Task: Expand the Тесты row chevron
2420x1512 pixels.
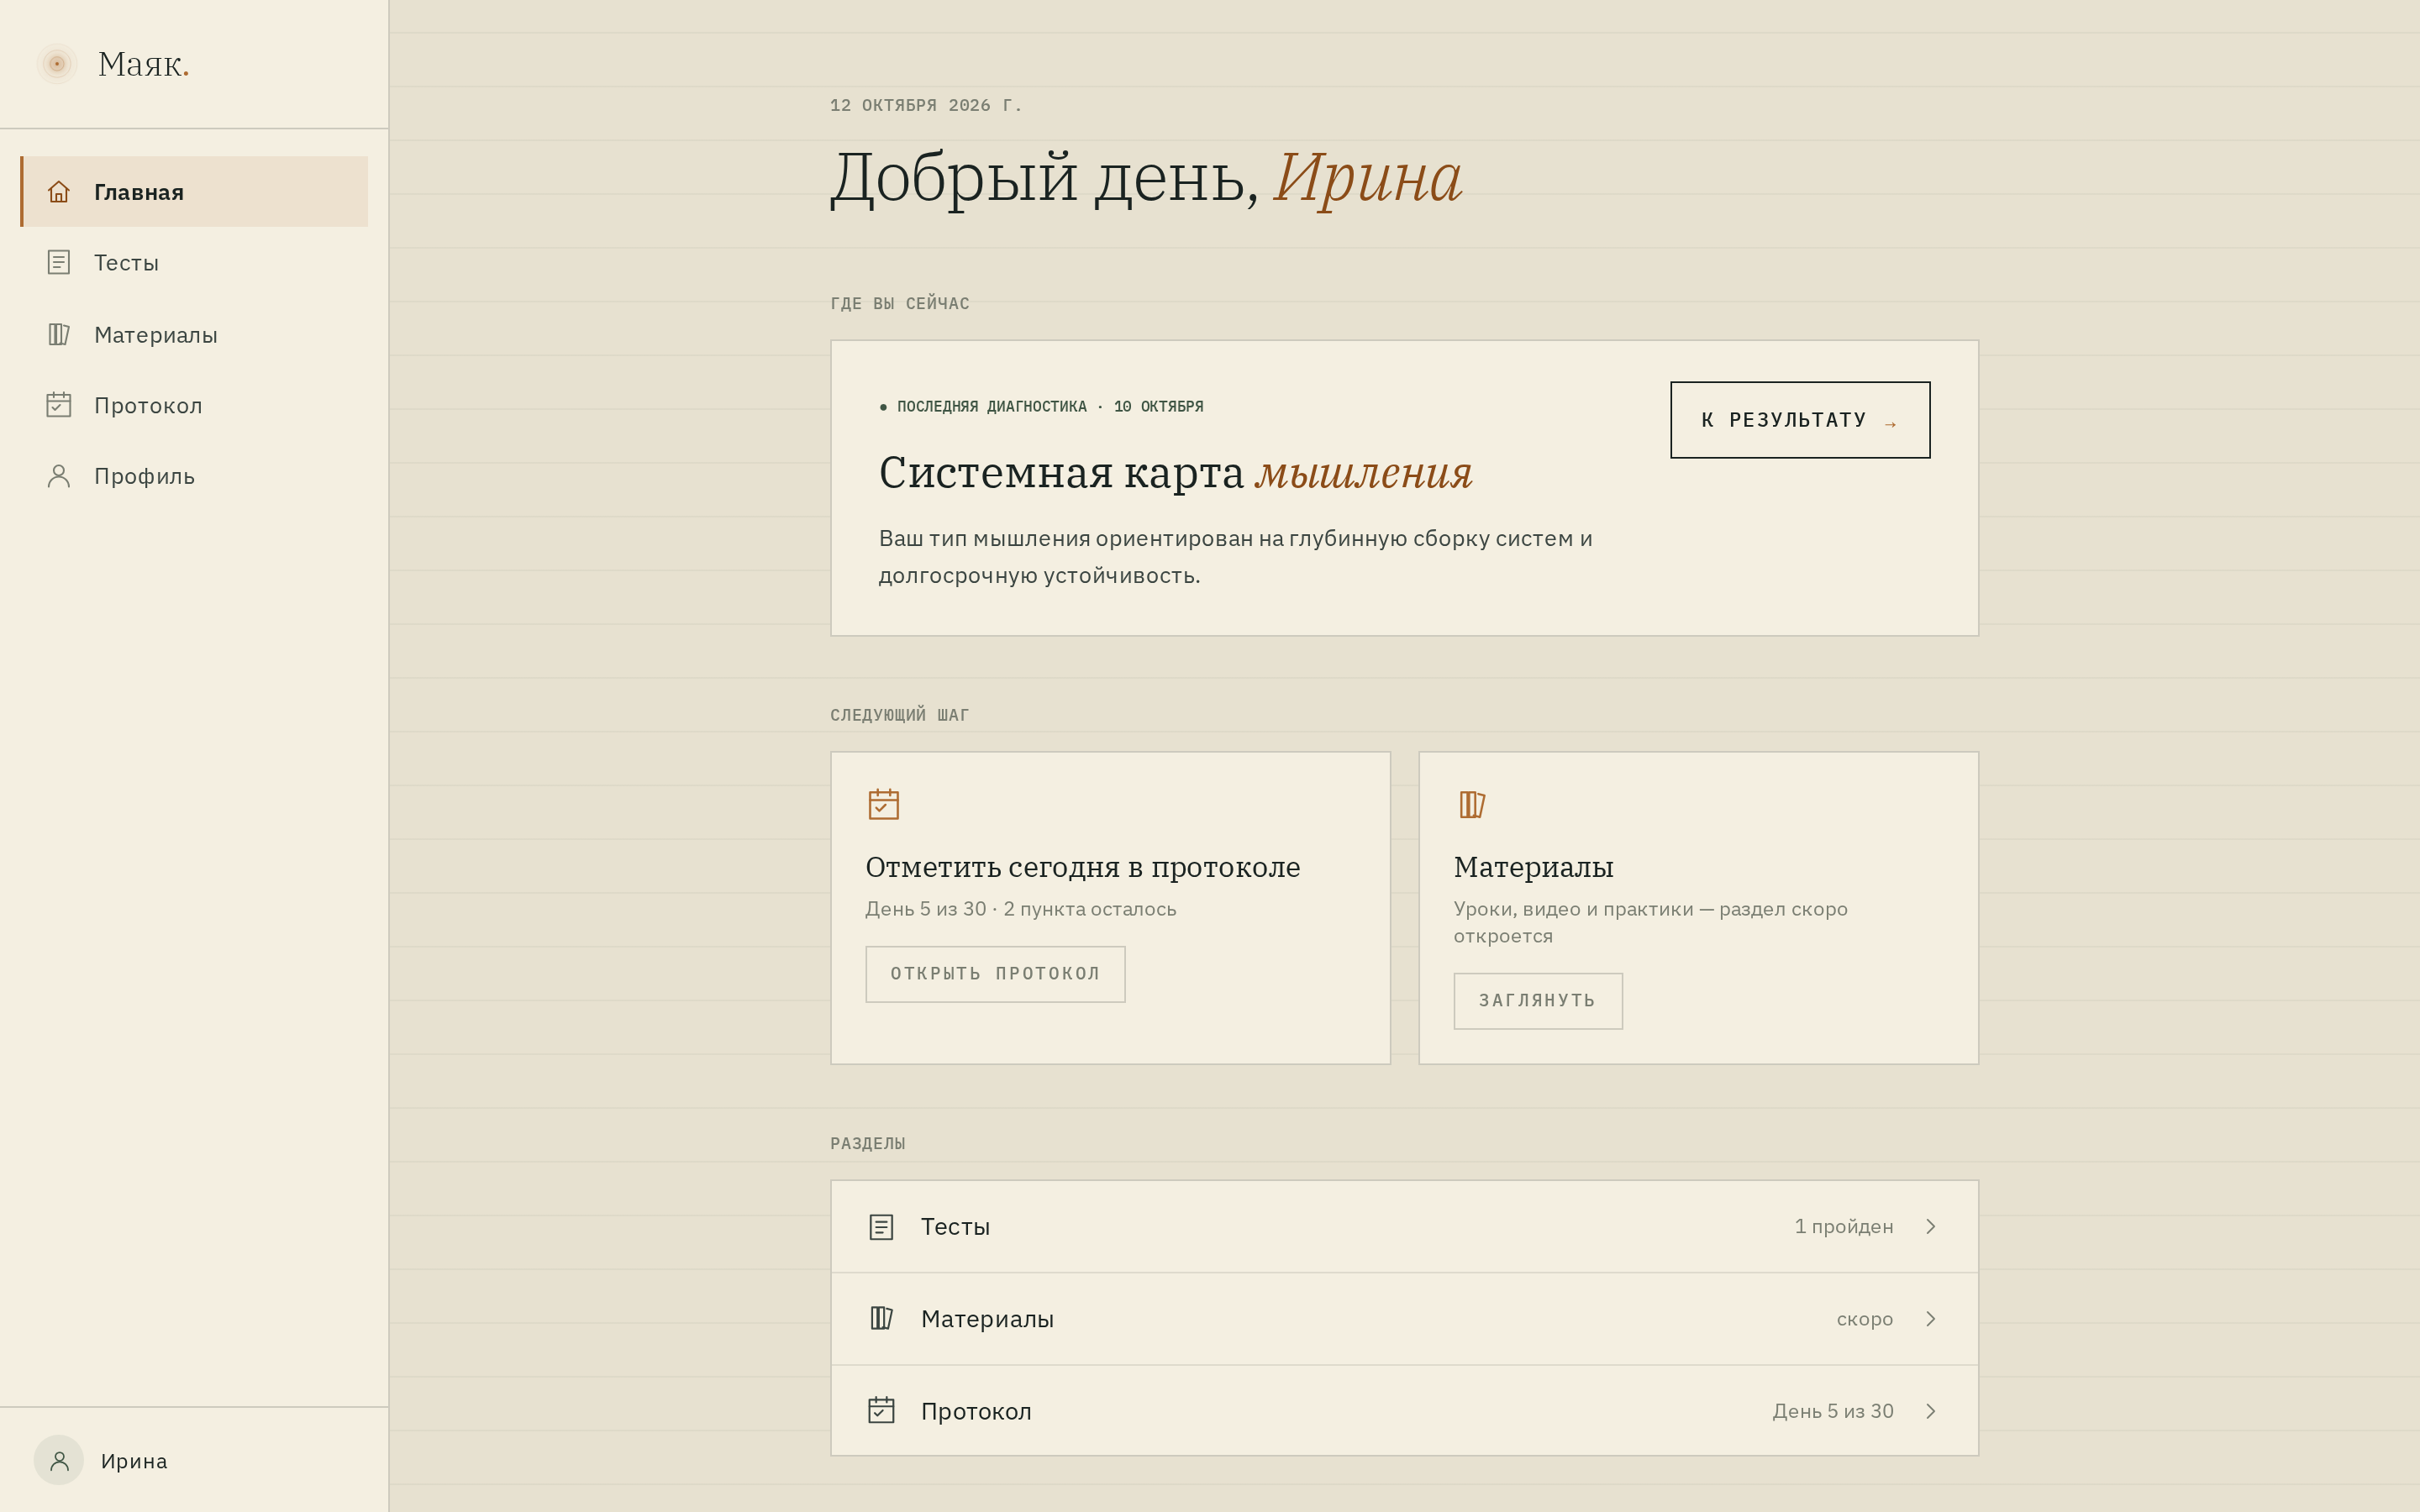Action: pos(1931,1227)
